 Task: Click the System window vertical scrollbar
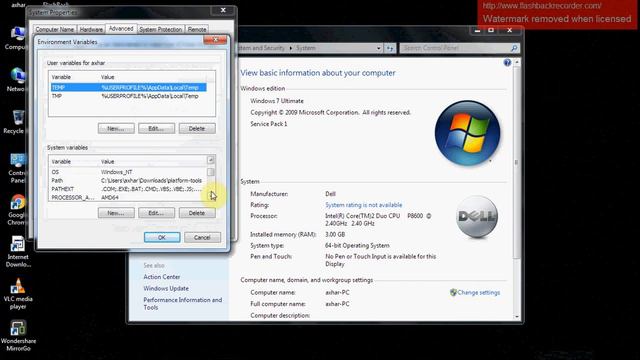tap(517, 162)
